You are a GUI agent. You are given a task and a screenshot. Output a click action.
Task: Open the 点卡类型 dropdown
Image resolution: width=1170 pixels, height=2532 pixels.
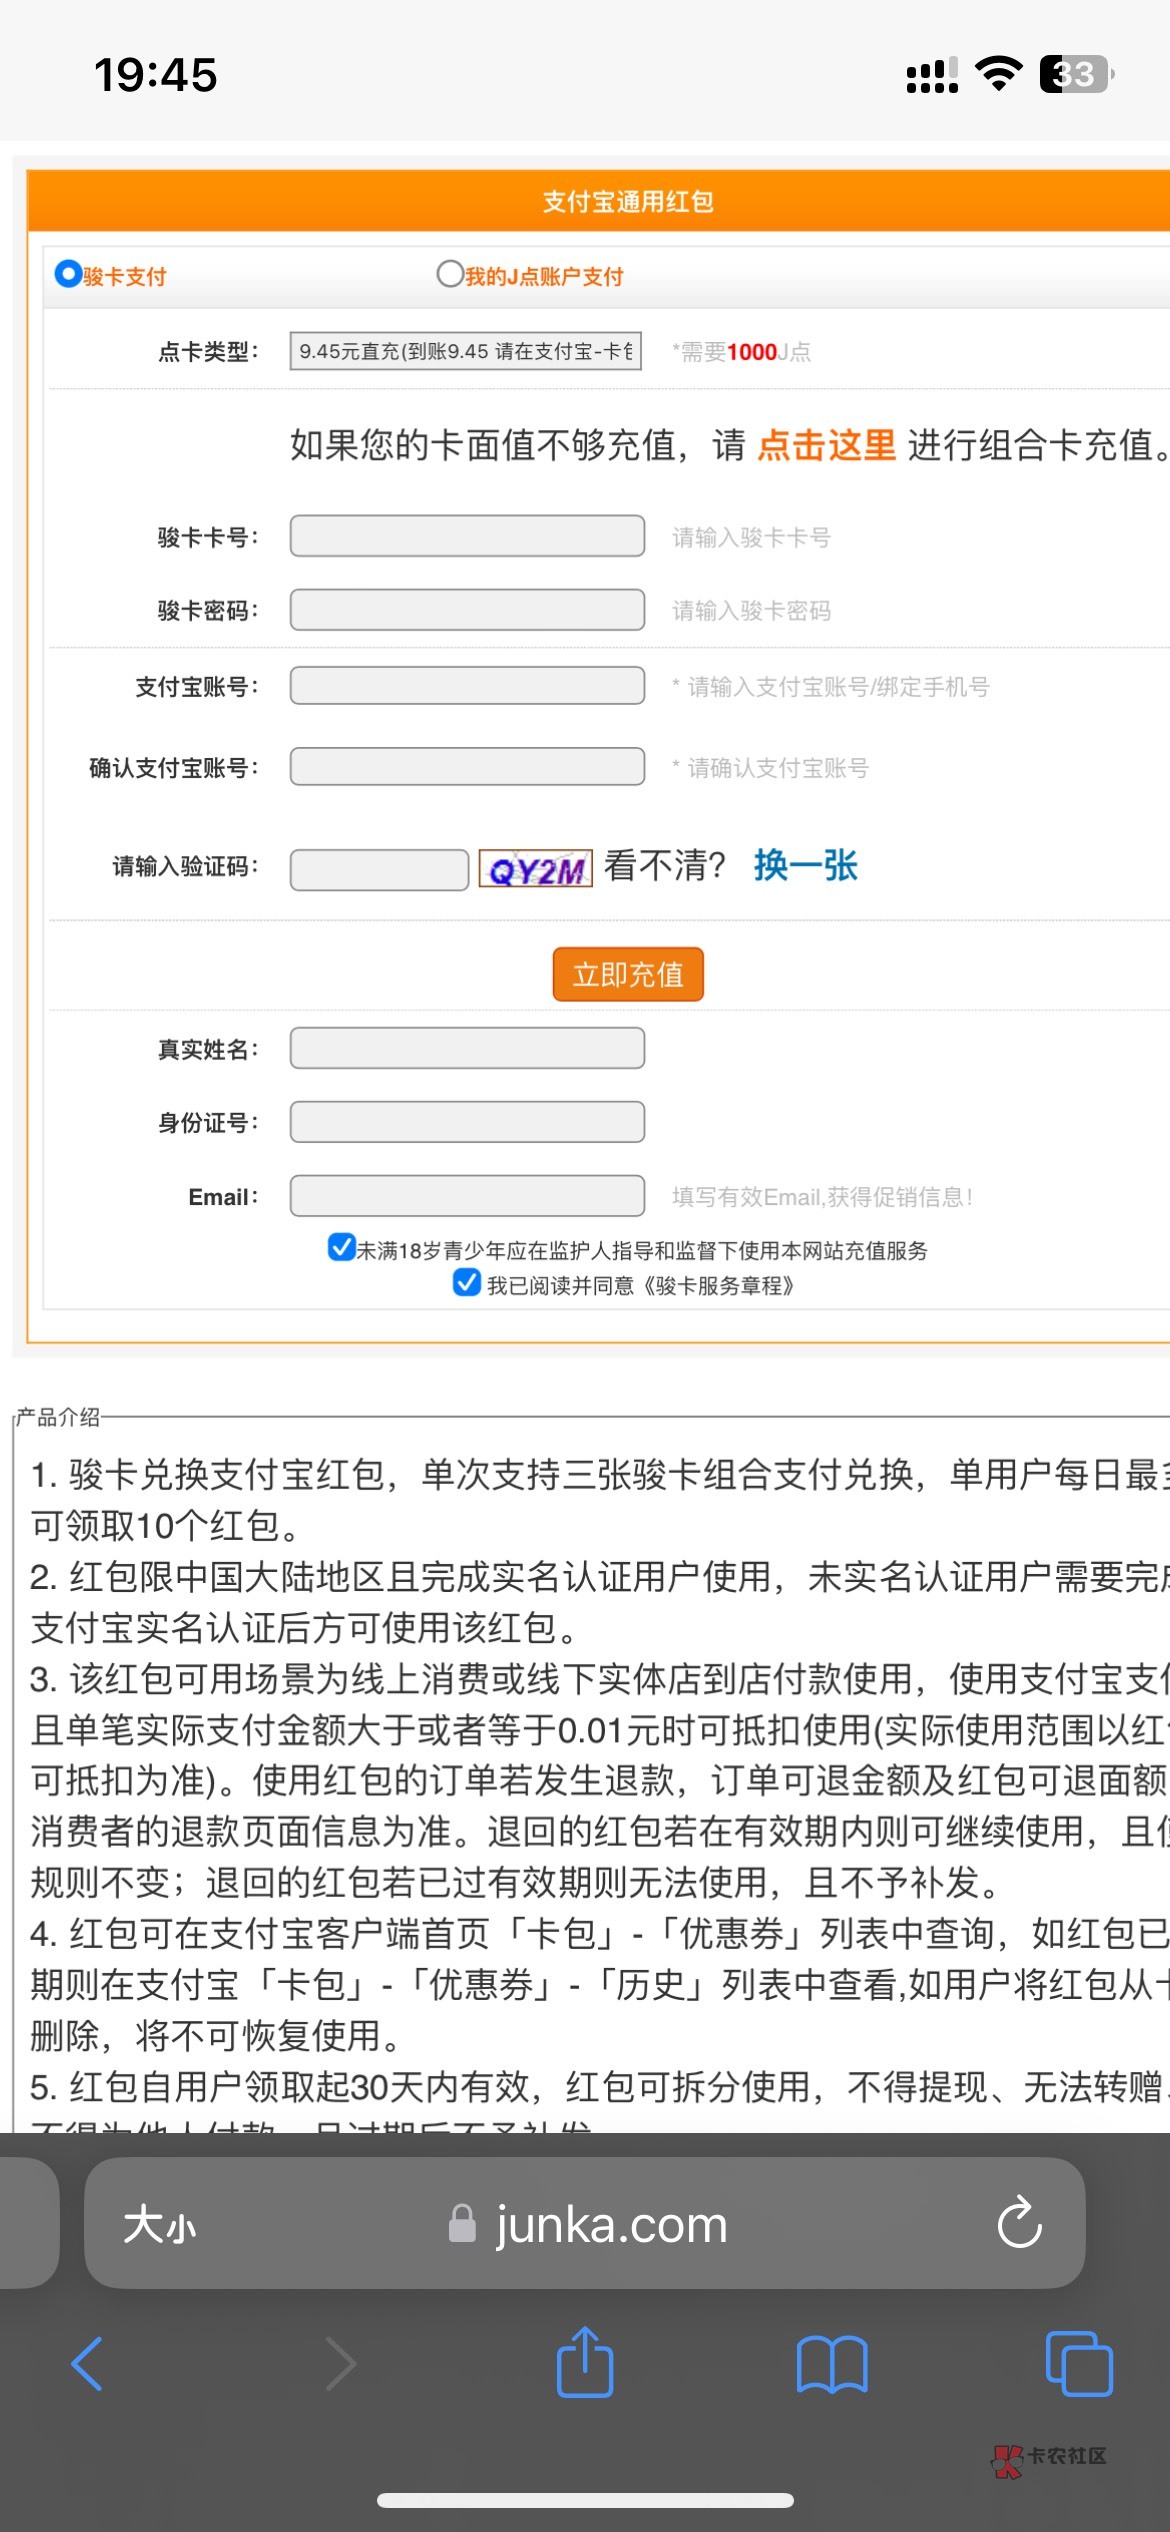coord(466,351)
